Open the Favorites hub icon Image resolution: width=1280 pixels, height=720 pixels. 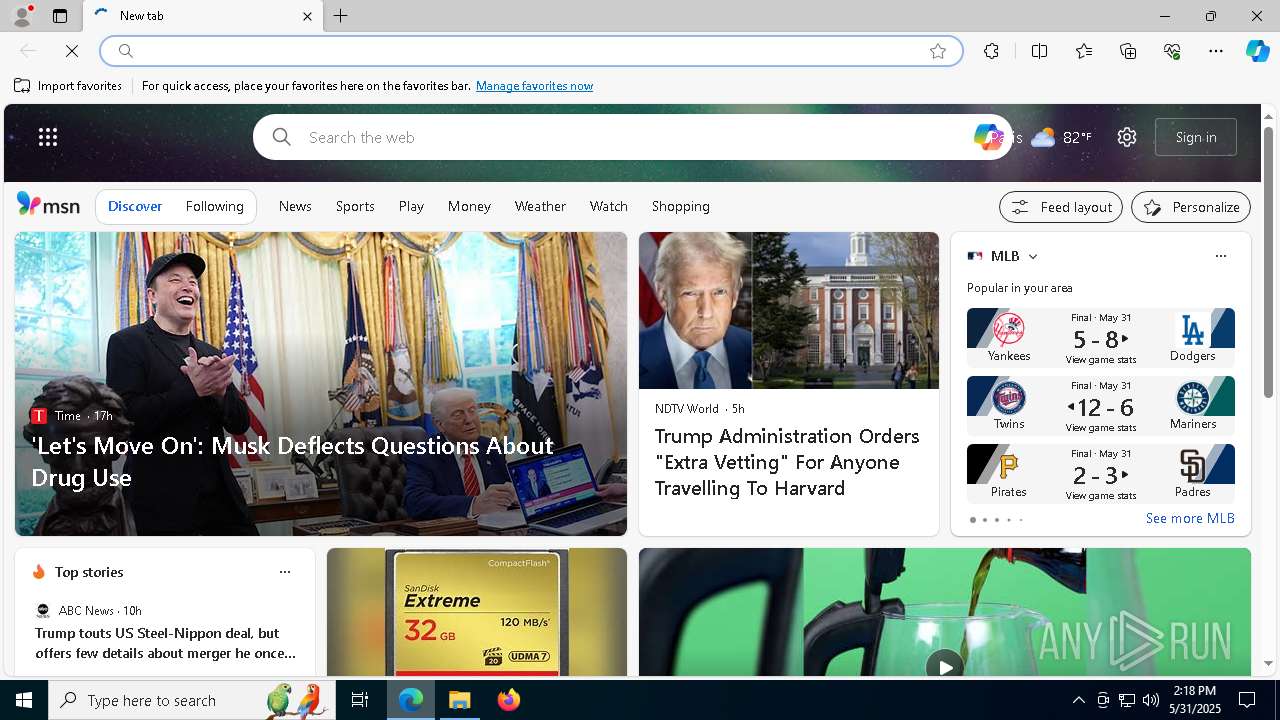tap(1084, 51)
